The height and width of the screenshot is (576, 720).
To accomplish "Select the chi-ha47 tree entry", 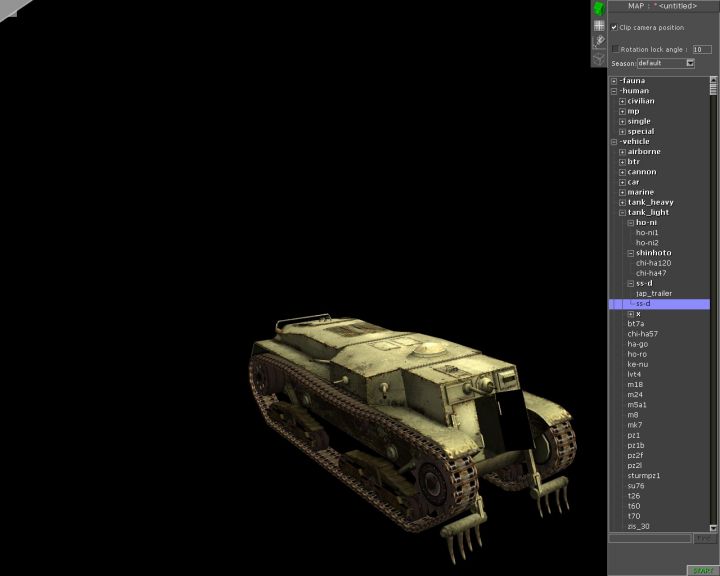I will pyautogui.click(x=651, y=273).
